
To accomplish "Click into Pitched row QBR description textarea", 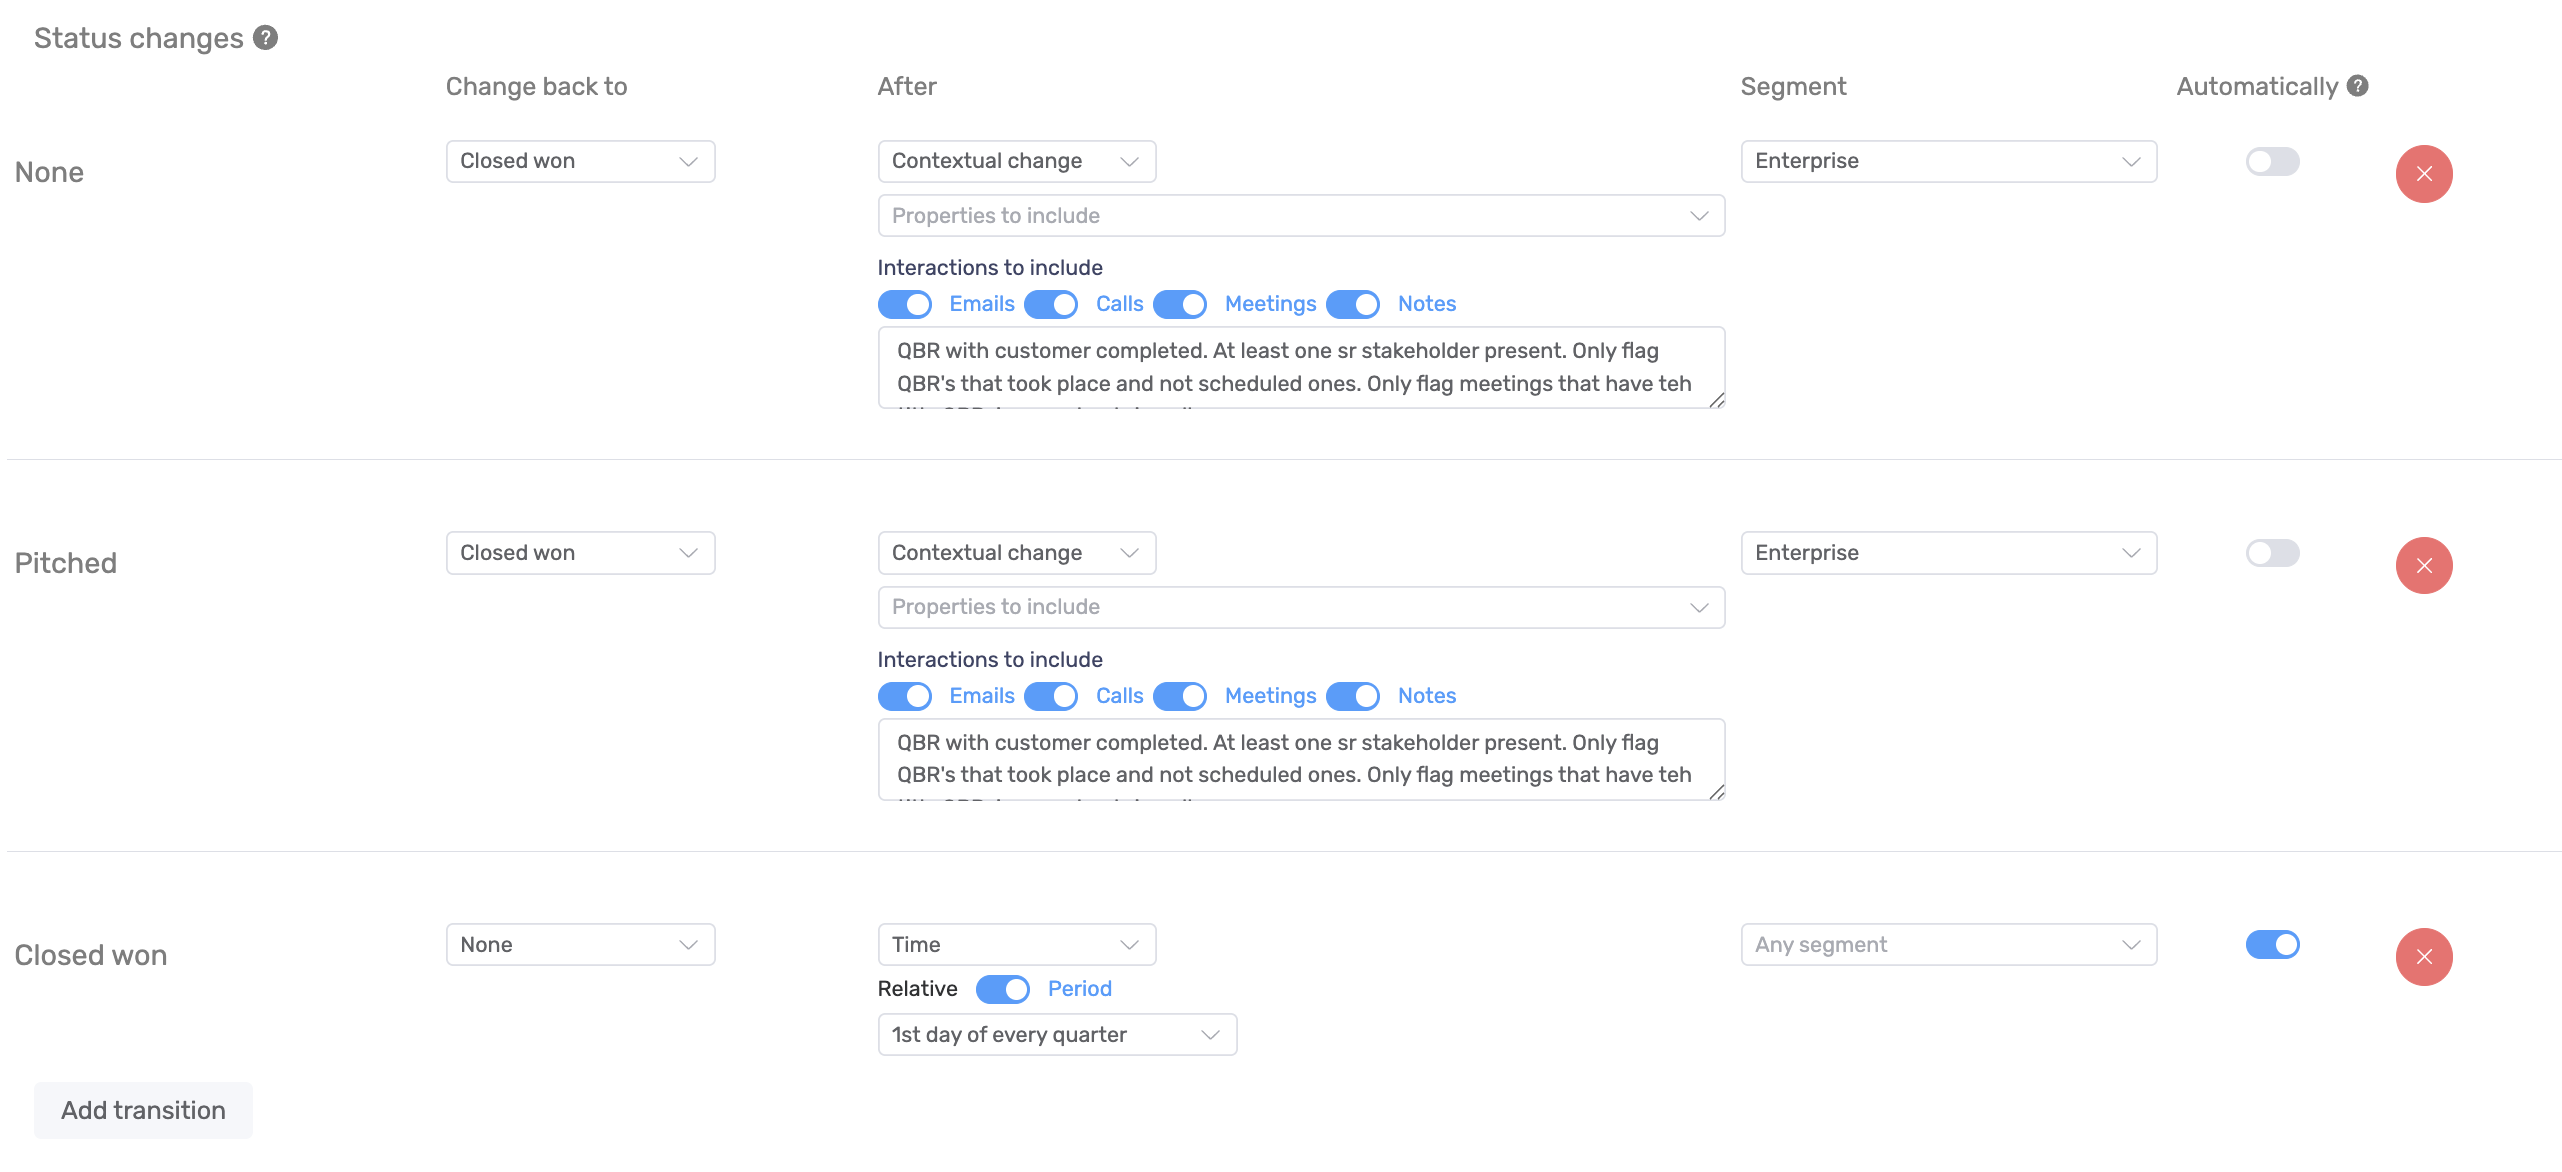I will 1300,759.
